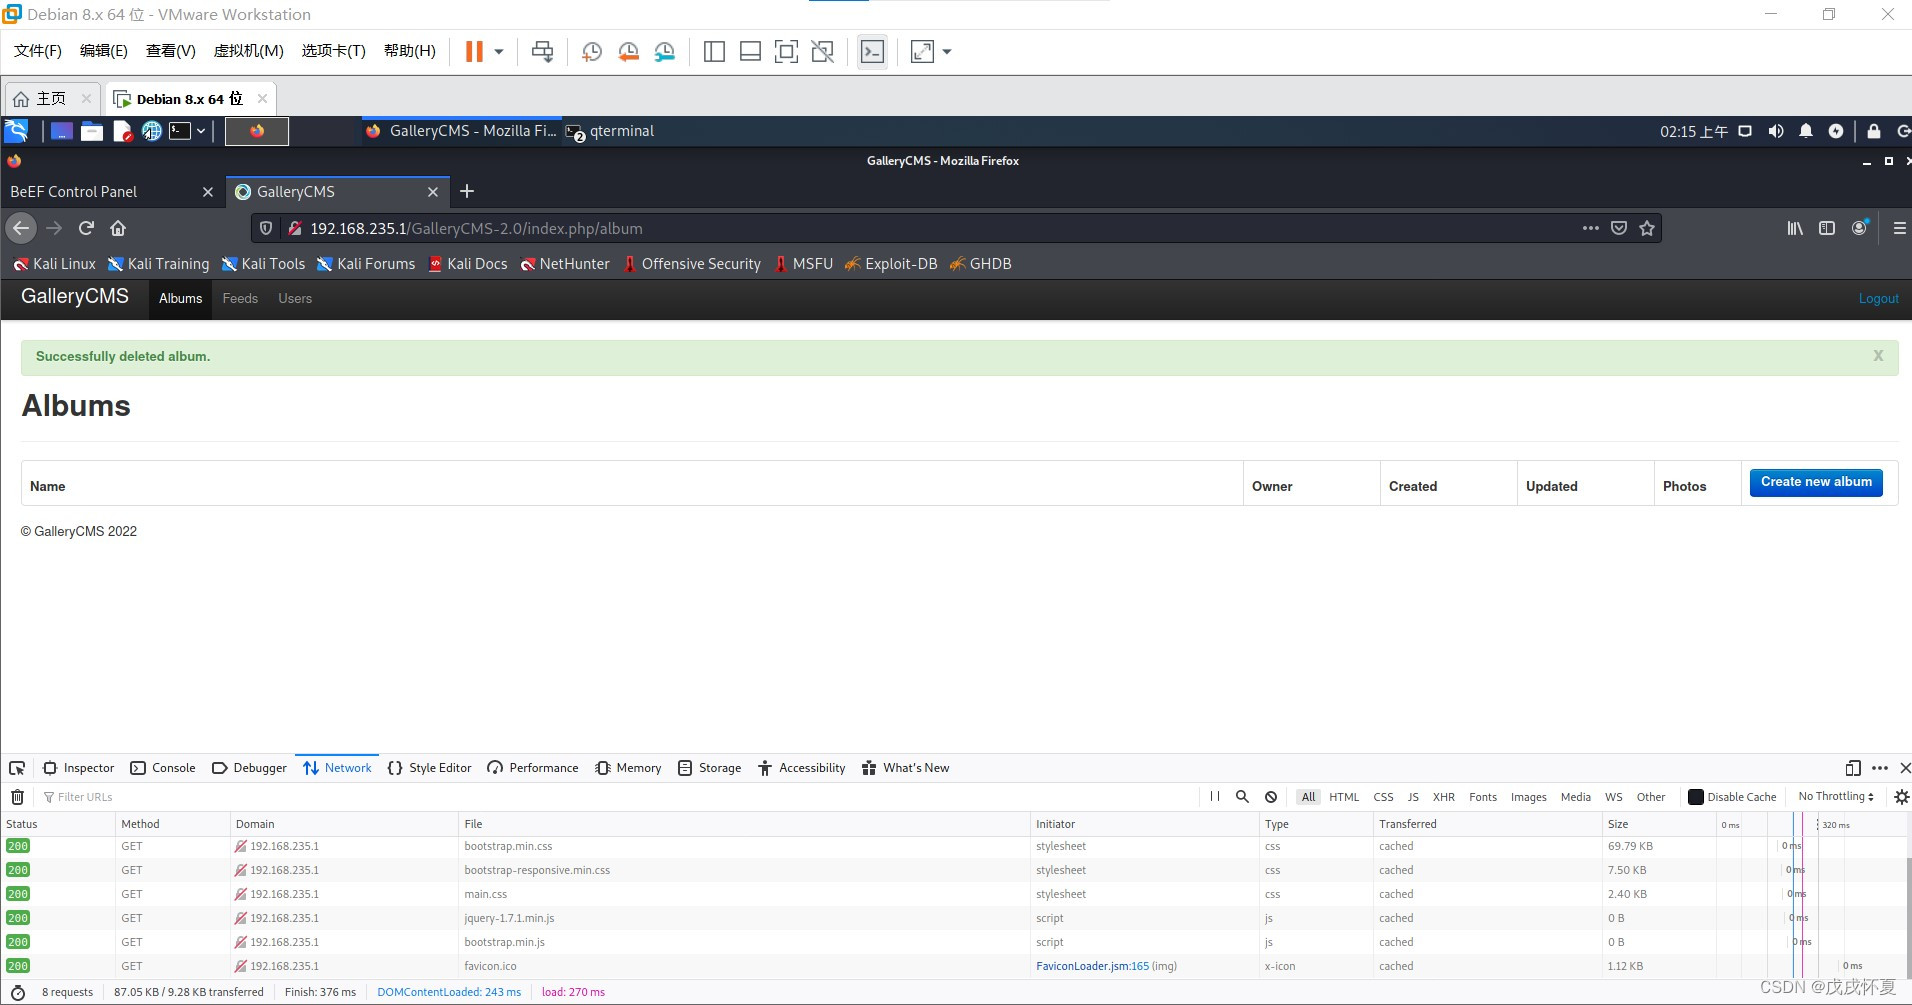Go back to the previous page

click(21, 228)
